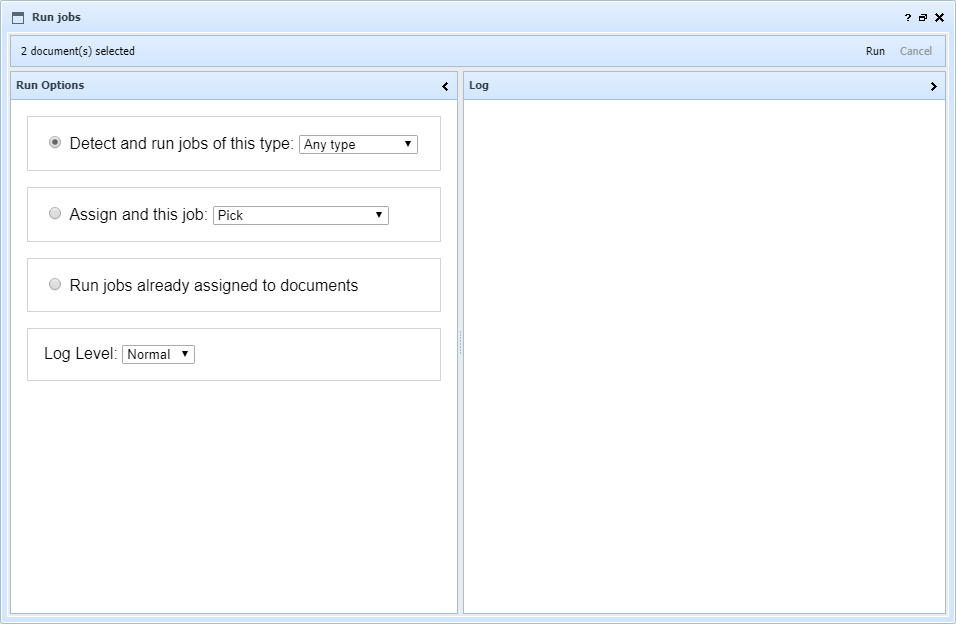Click the Run jobs window icon
The height and width of the screenshot is (624, 956).
pos(18,17)
